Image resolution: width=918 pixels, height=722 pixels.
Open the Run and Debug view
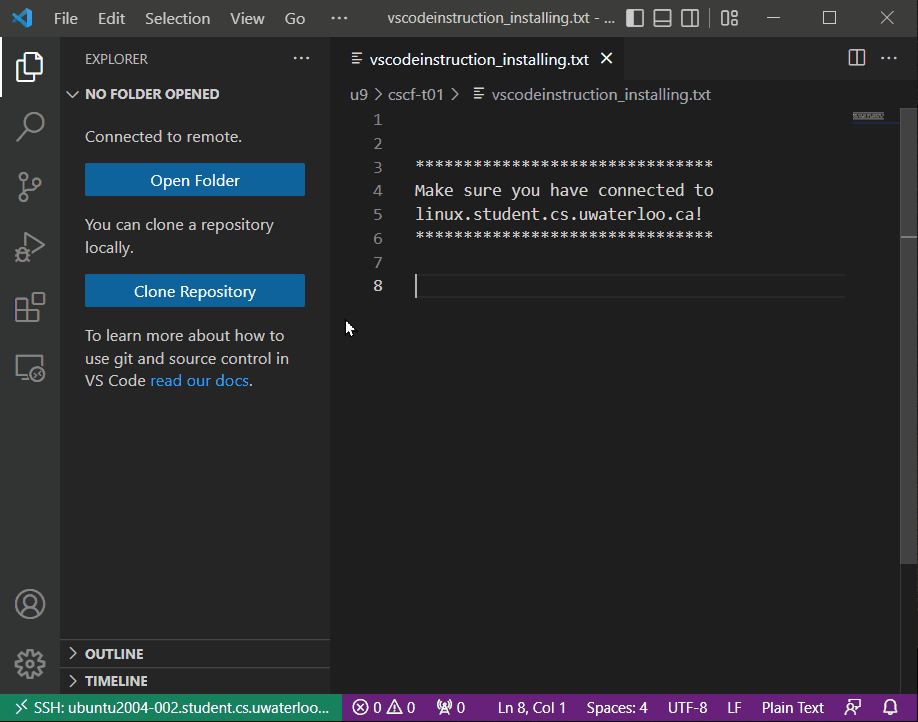click(29, 246)
